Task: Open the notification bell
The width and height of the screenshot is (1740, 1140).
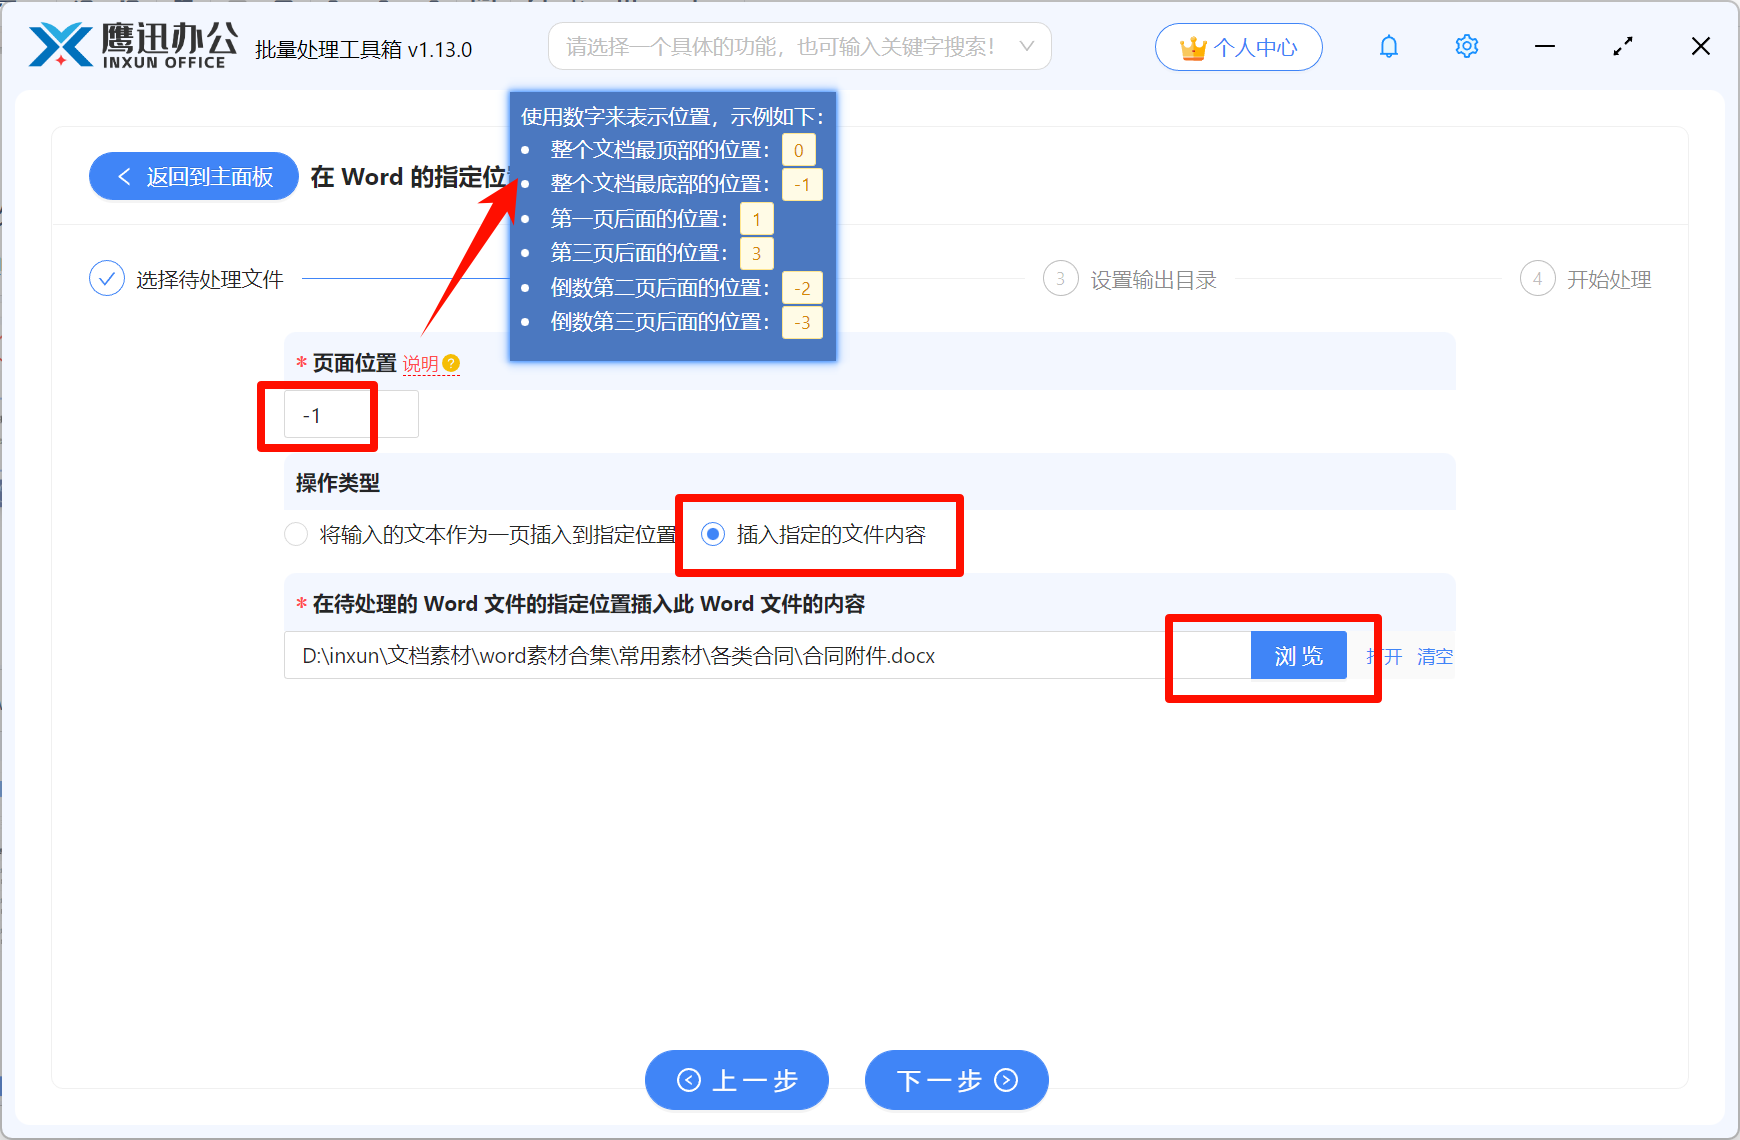Action: pos(1388,46)
